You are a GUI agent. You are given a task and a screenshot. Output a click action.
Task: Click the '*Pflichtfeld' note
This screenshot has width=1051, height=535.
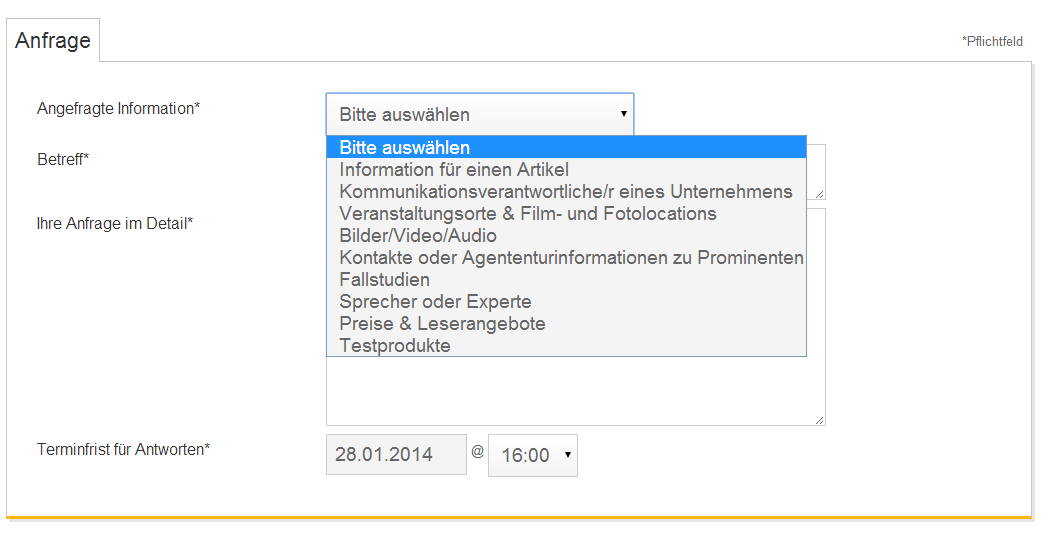[992, 42]
